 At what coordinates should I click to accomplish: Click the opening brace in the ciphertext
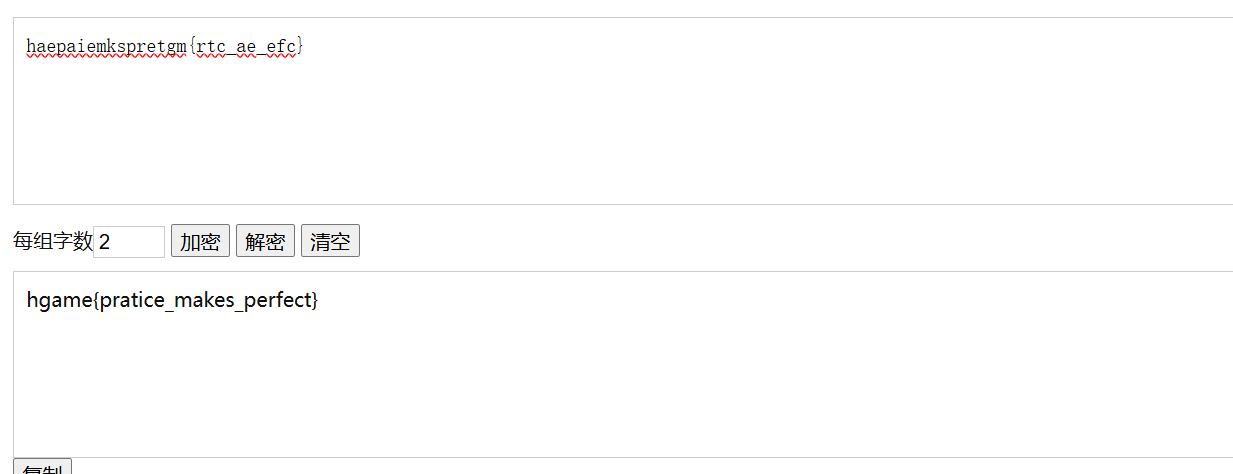[x=191, y=46]
